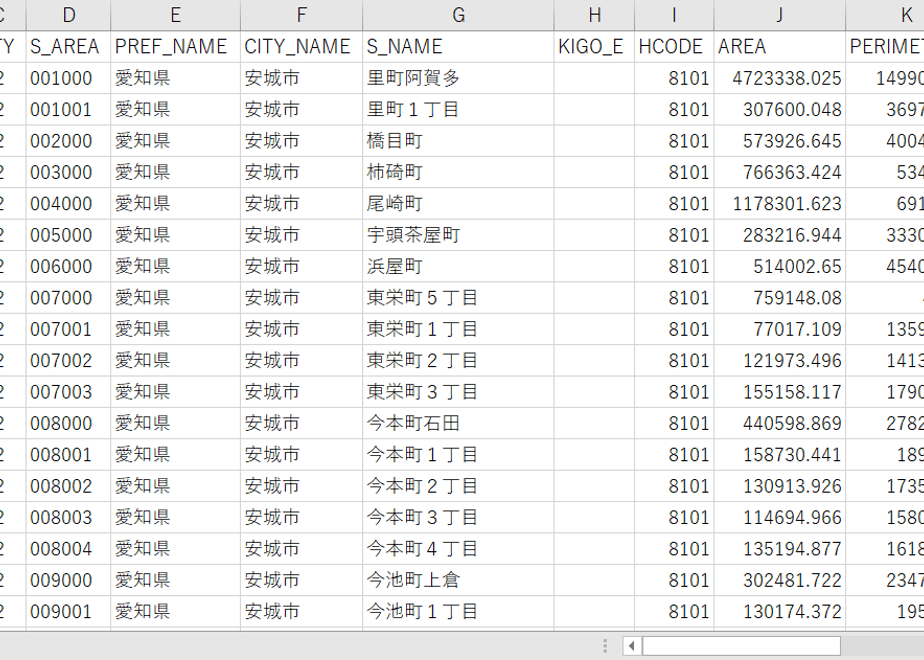Click cell containing 009001
The height and width of the screenshot is (660, 924).
[68, 611]
